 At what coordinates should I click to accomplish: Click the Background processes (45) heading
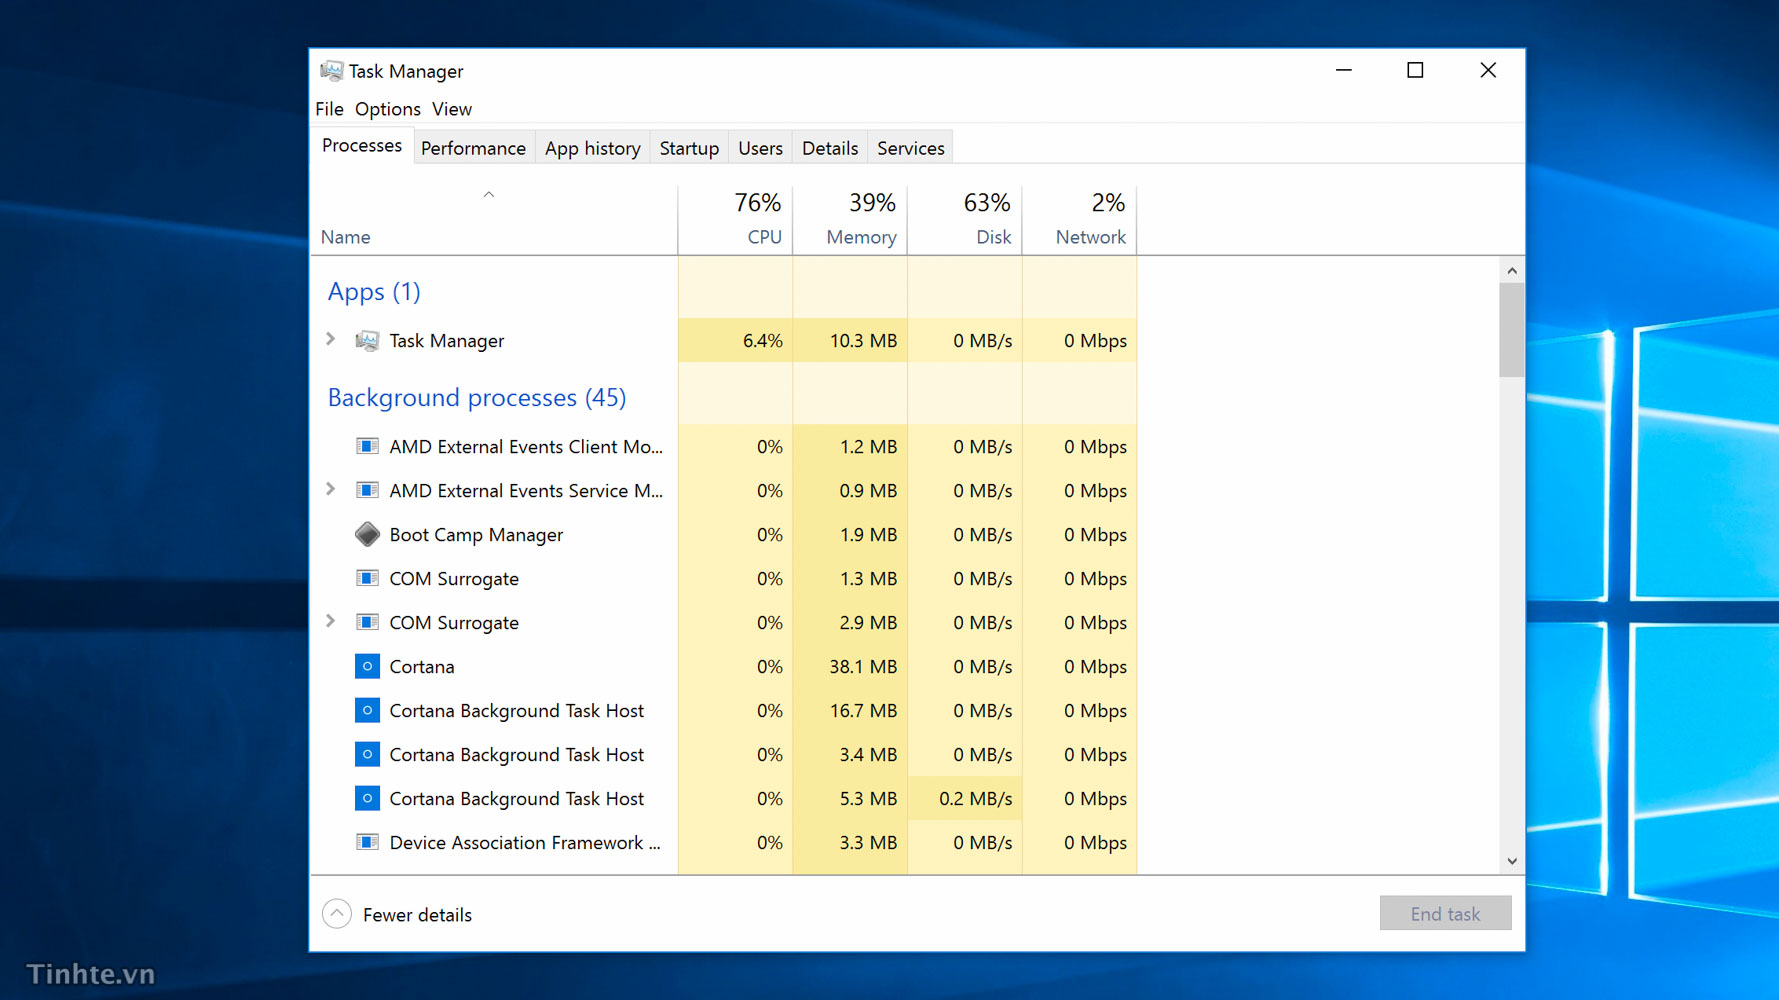coord(477,398)
